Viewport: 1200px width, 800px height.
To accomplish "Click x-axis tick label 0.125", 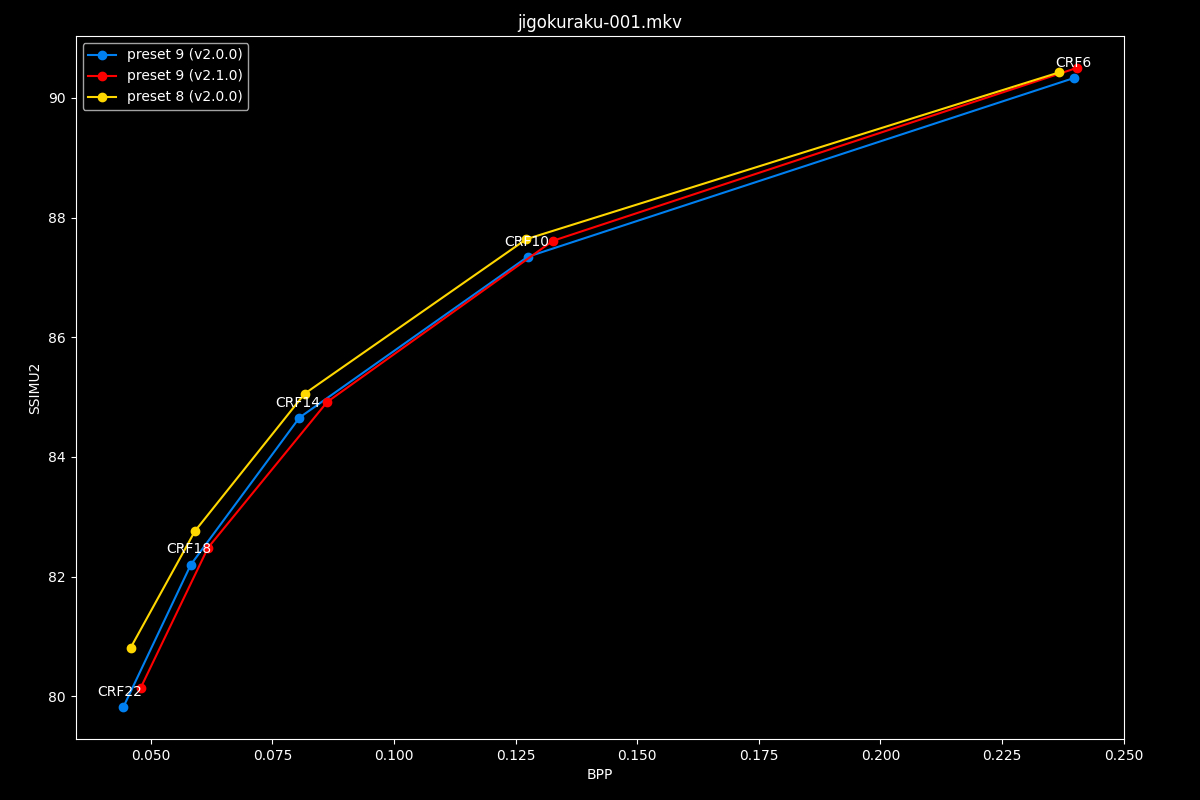I will (x=516, y=756).
